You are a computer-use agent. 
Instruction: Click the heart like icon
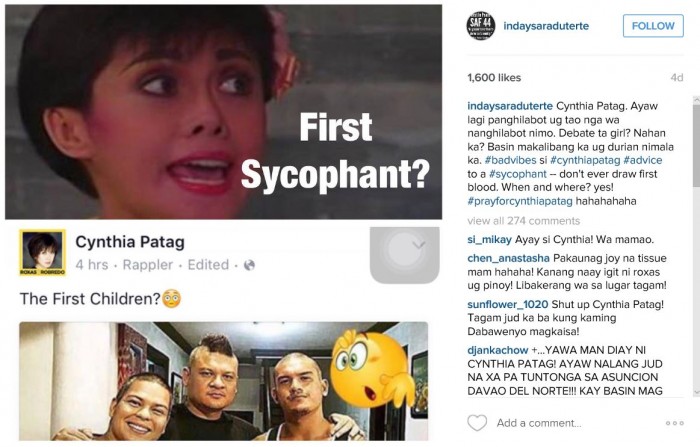click(477, 423)
